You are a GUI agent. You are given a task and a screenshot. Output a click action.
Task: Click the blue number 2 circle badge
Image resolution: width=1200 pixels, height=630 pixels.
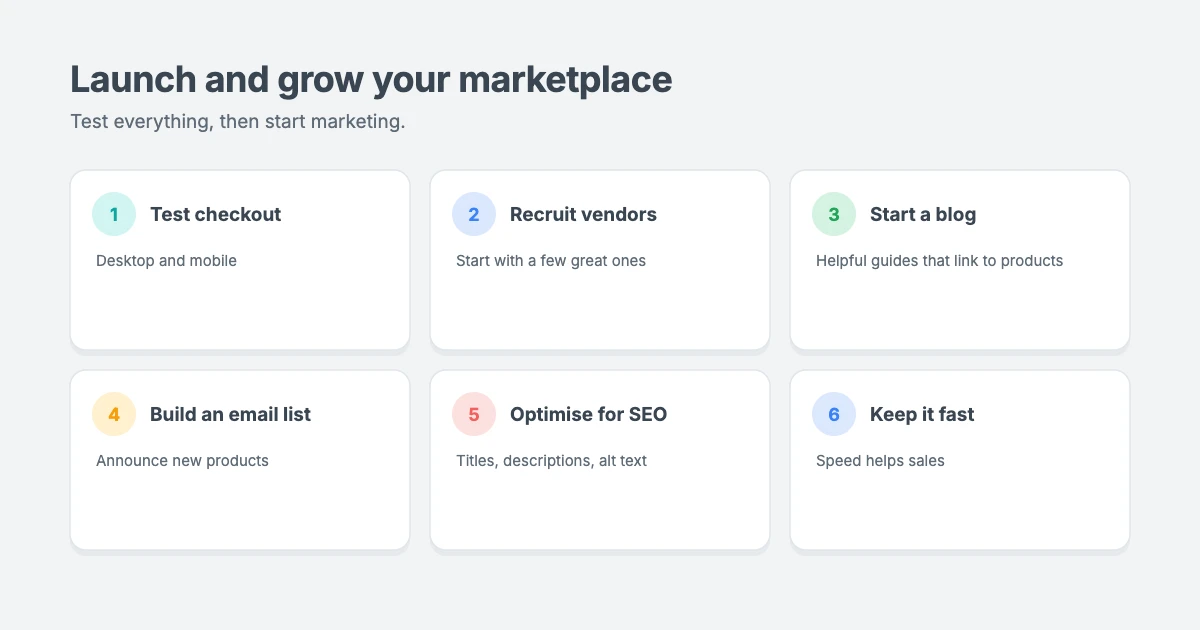[x=474, y=214]
